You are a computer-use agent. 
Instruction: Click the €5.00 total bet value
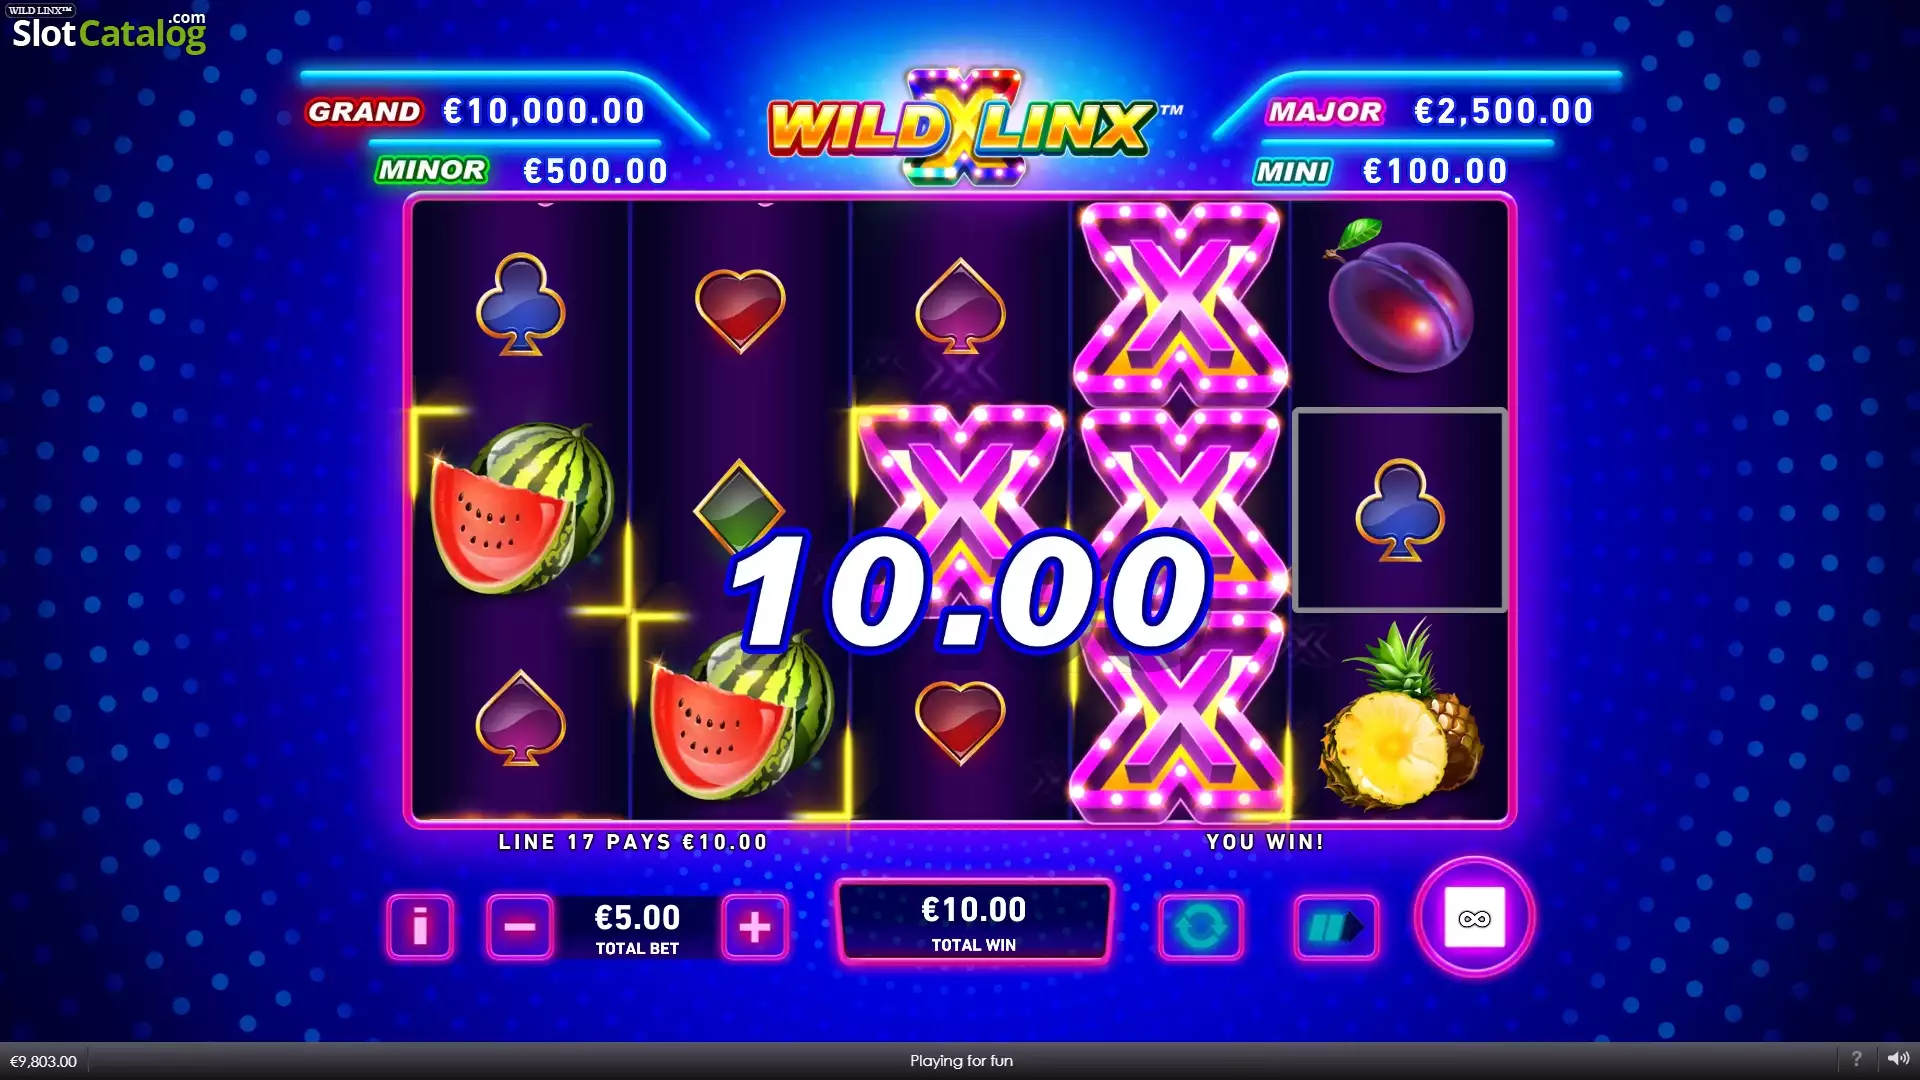637,917
